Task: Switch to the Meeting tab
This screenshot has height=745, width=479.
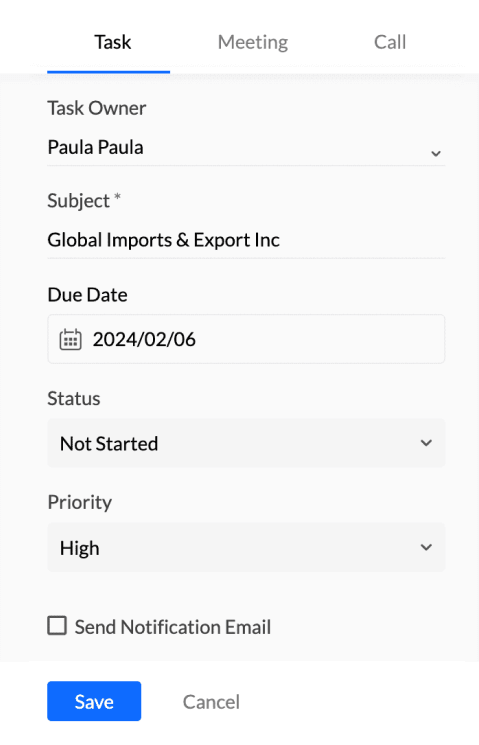Action: click(x=253, y=42)
